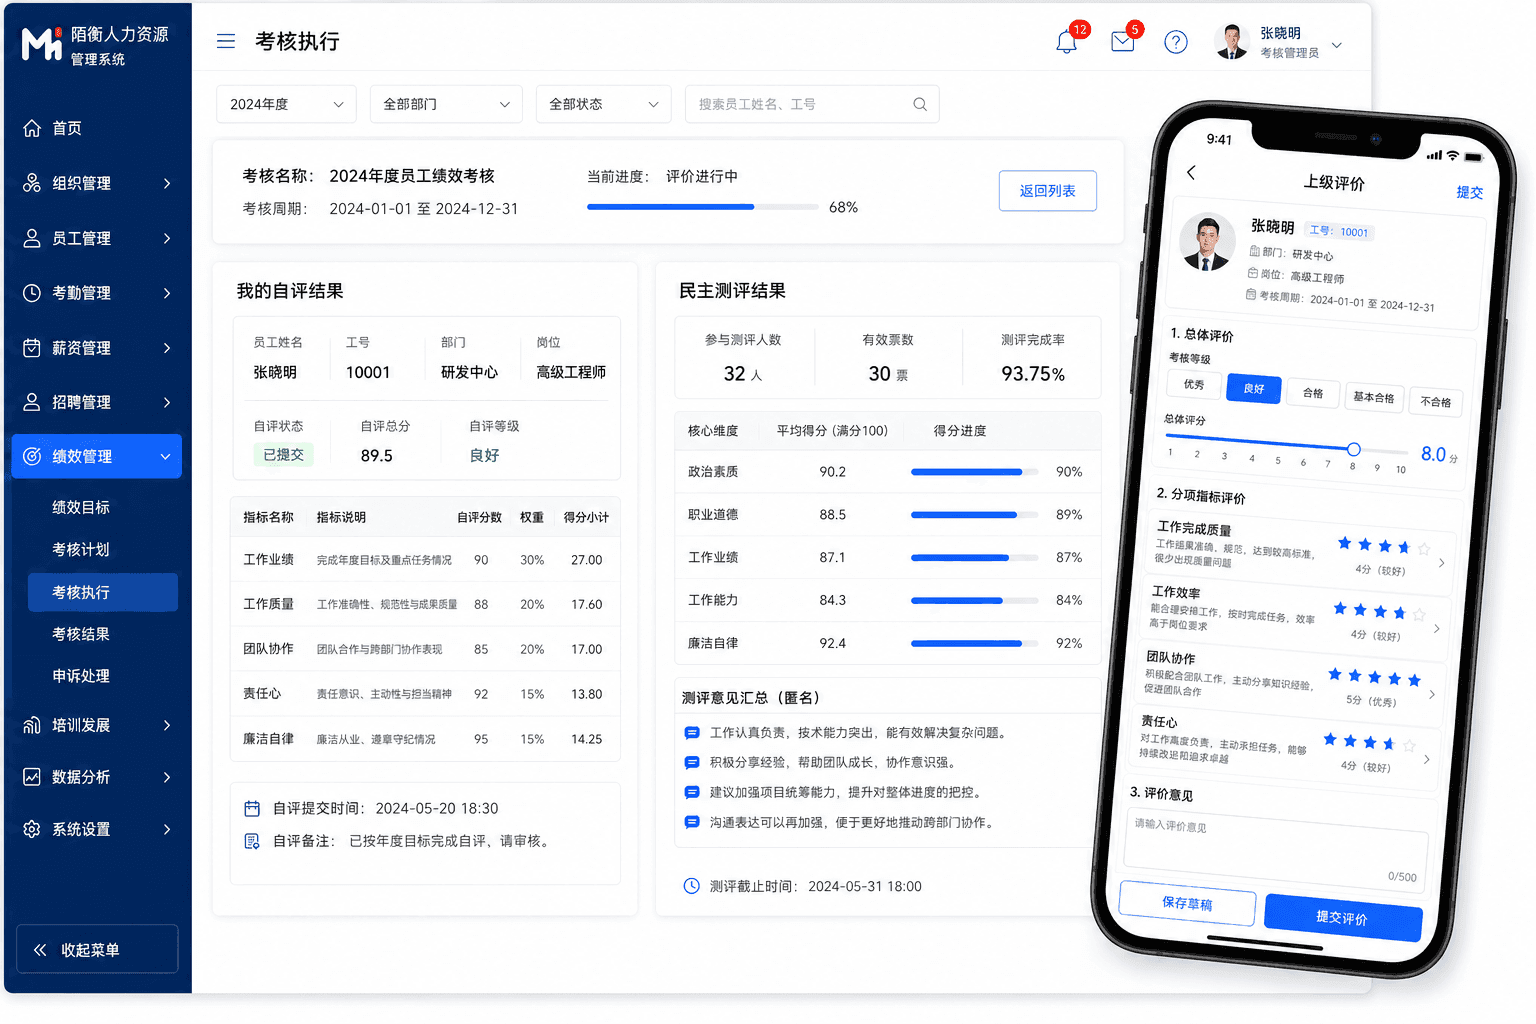Open 工作完成质量 rating row arrow on phone

coord(1441,563)
